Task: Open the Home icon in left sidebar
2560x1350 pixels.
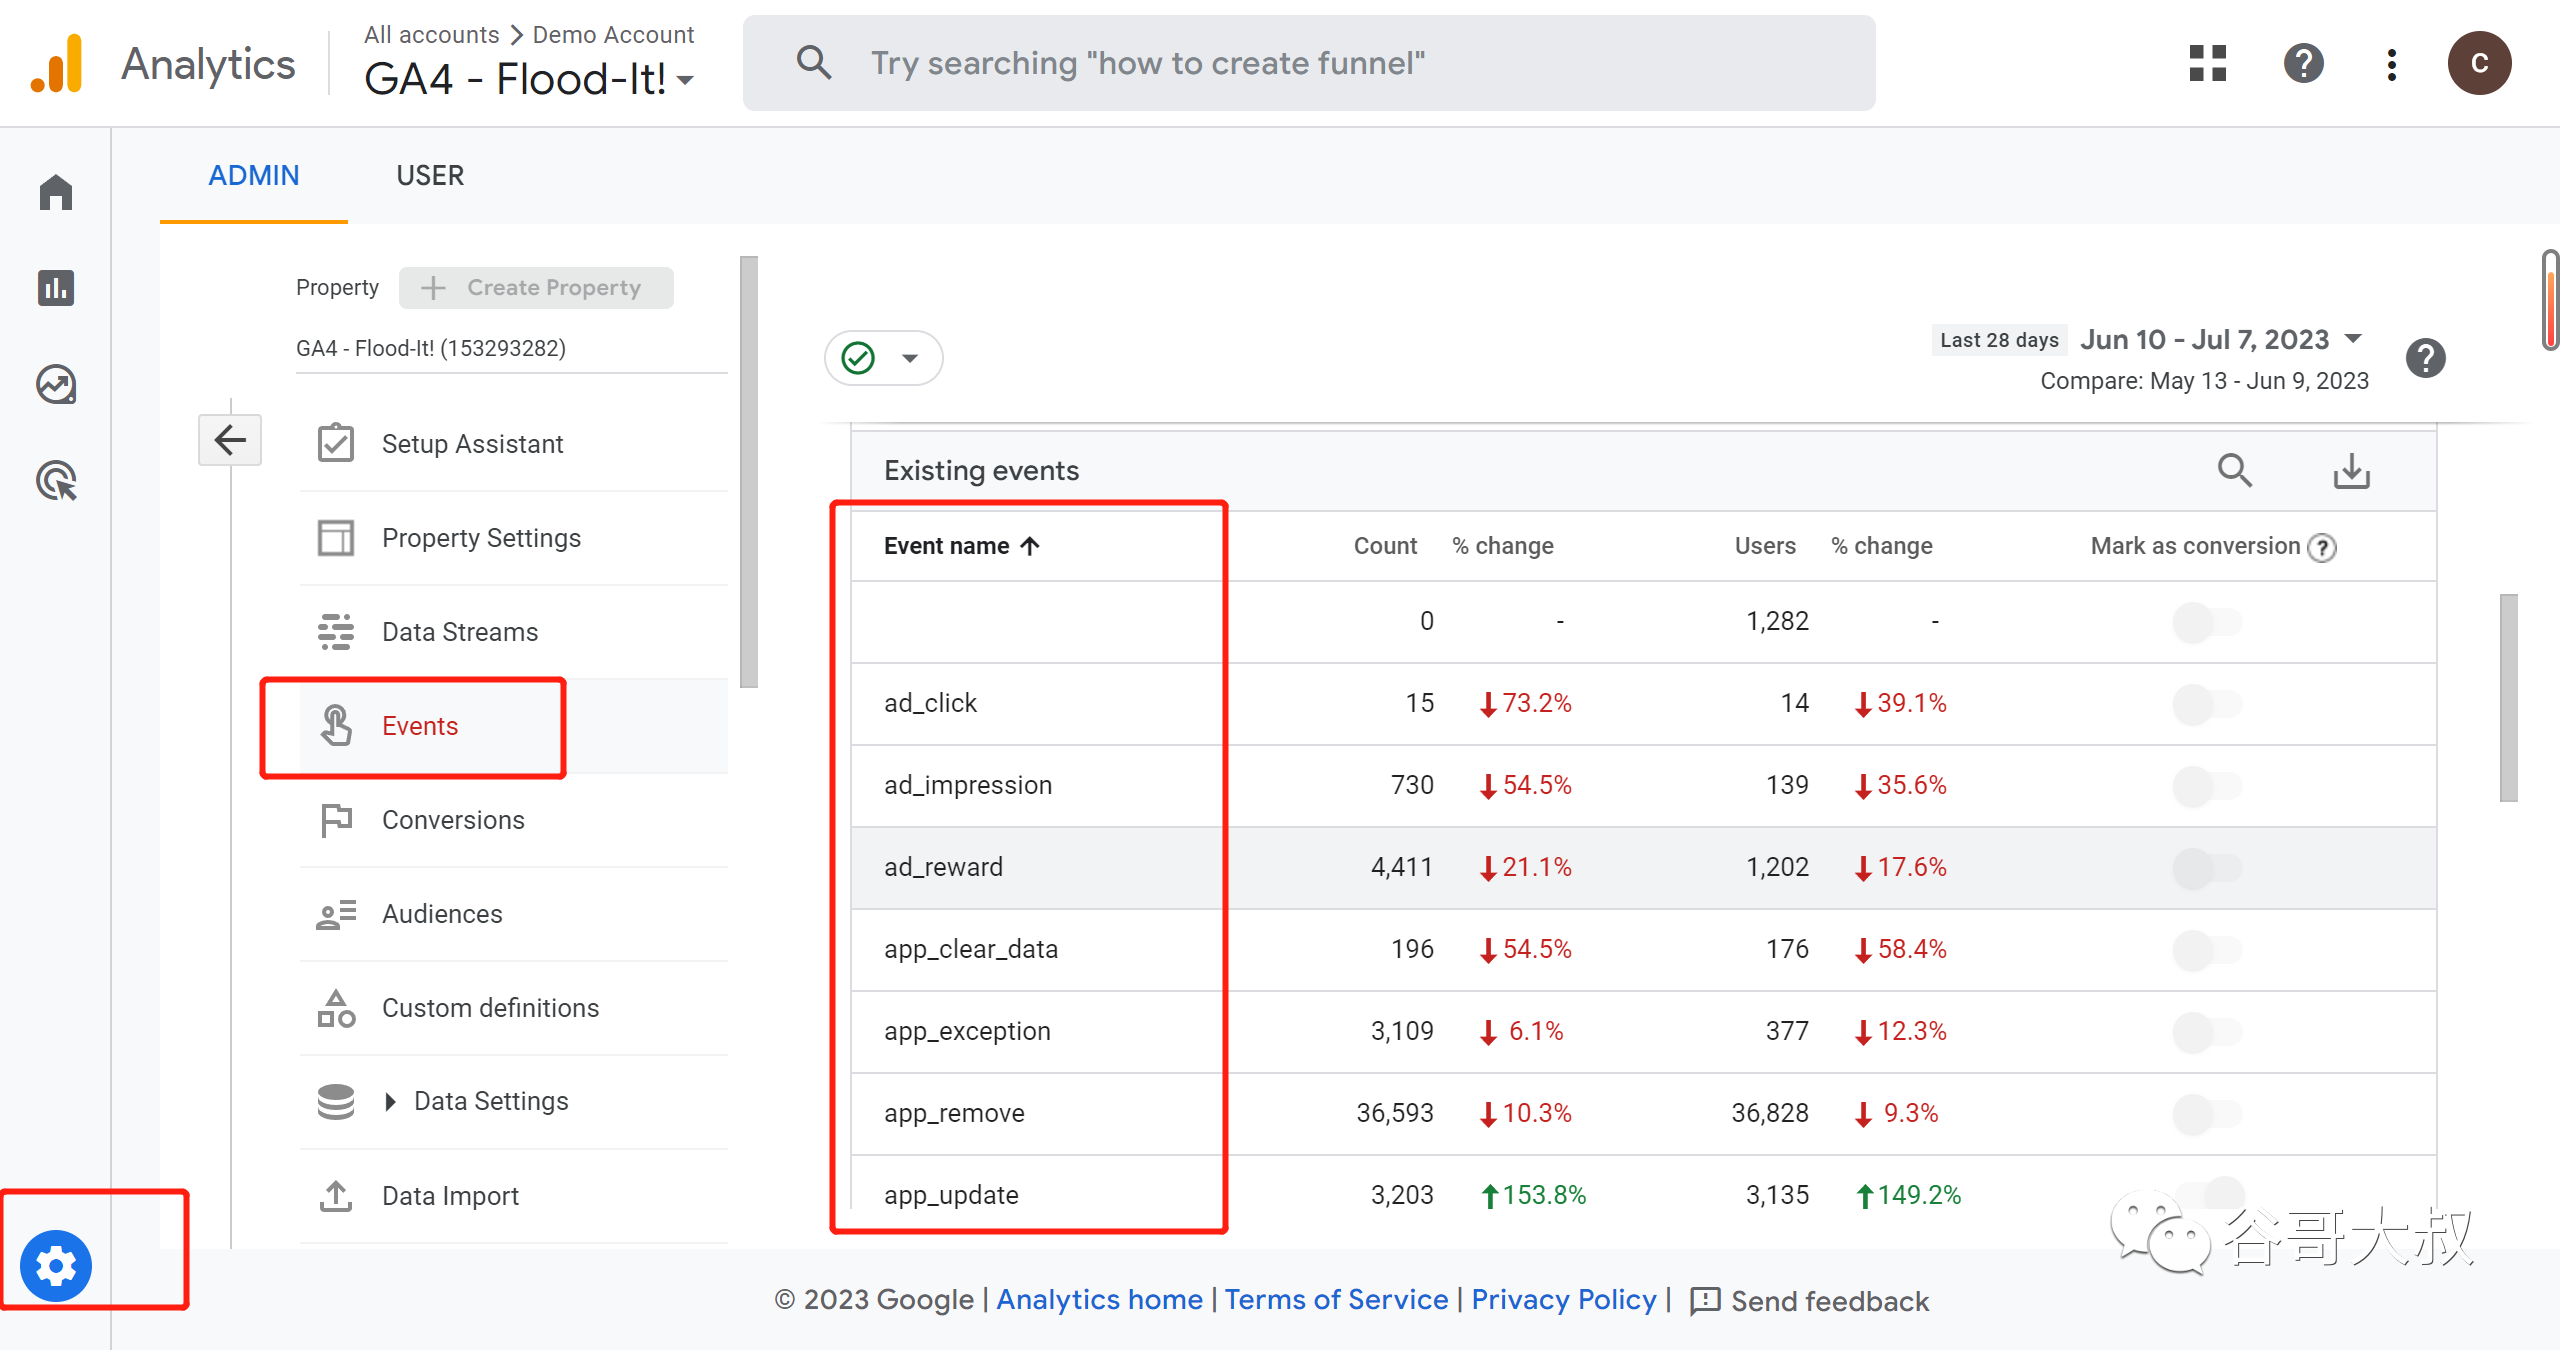Action: point(56,192)
